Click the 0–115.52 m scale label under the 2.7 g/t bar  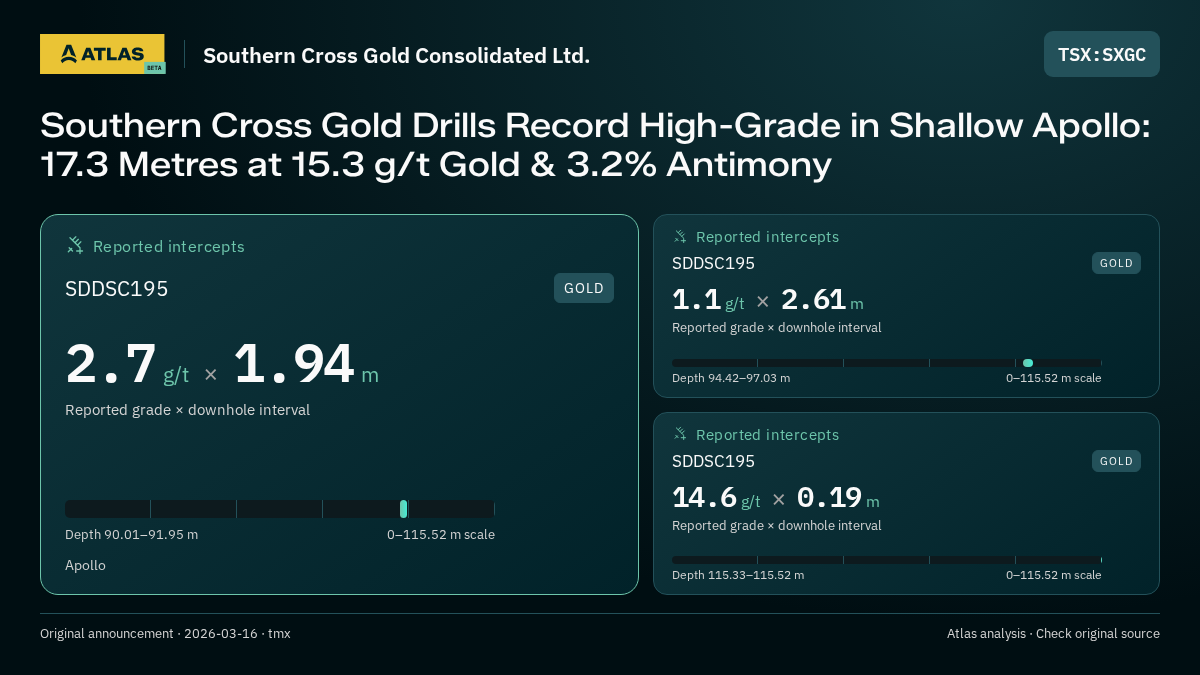click(x=441, y=534)
